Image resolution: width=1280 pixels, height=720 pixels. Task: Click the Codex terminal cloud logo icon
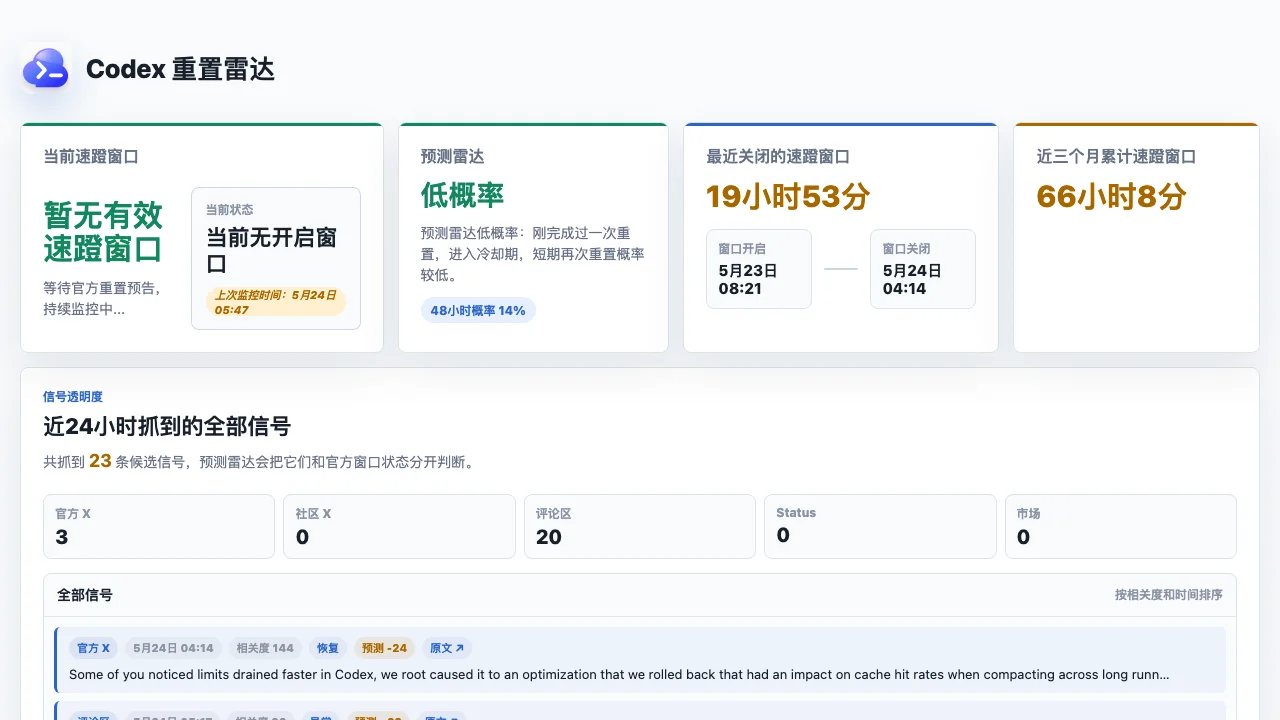tap(46, 69)
